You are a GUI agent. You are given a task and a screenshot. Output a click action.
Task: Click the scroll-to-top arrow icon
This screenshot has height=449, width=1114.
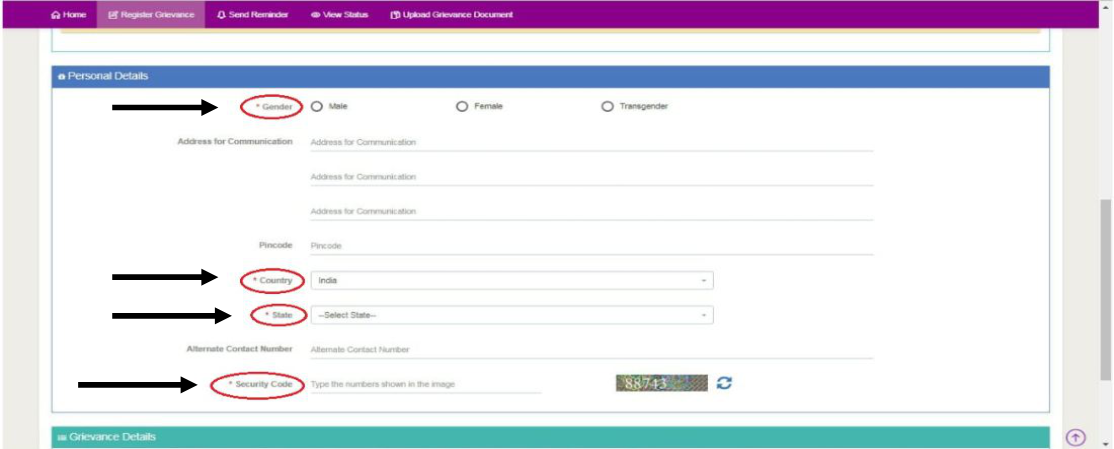1075,437
